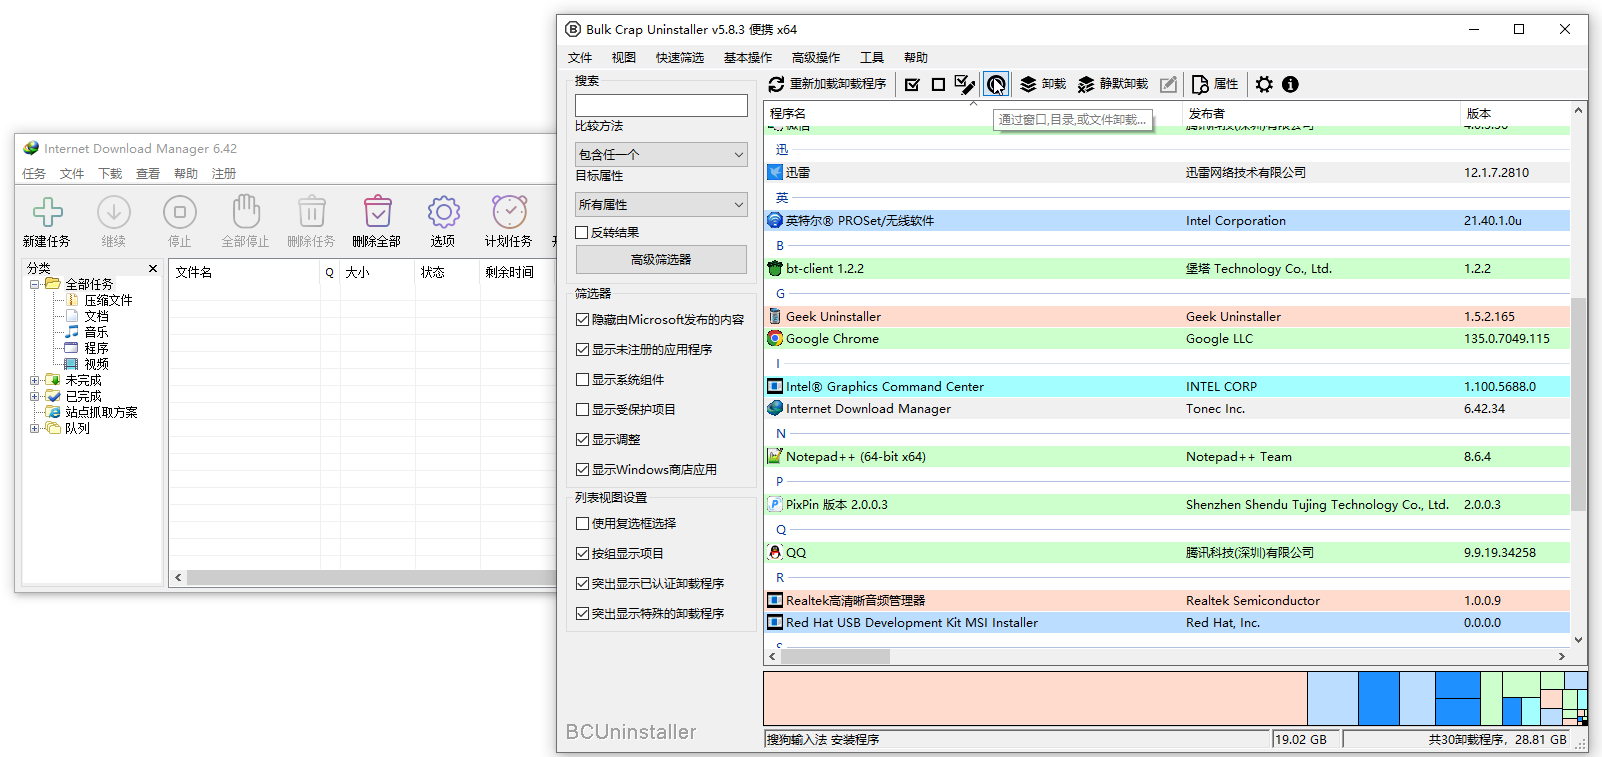The height and width of the screenshot is (757, 1602).
Task: Click the 静默卸载 quiet uninstall icon
Action: pos(1086,84)
